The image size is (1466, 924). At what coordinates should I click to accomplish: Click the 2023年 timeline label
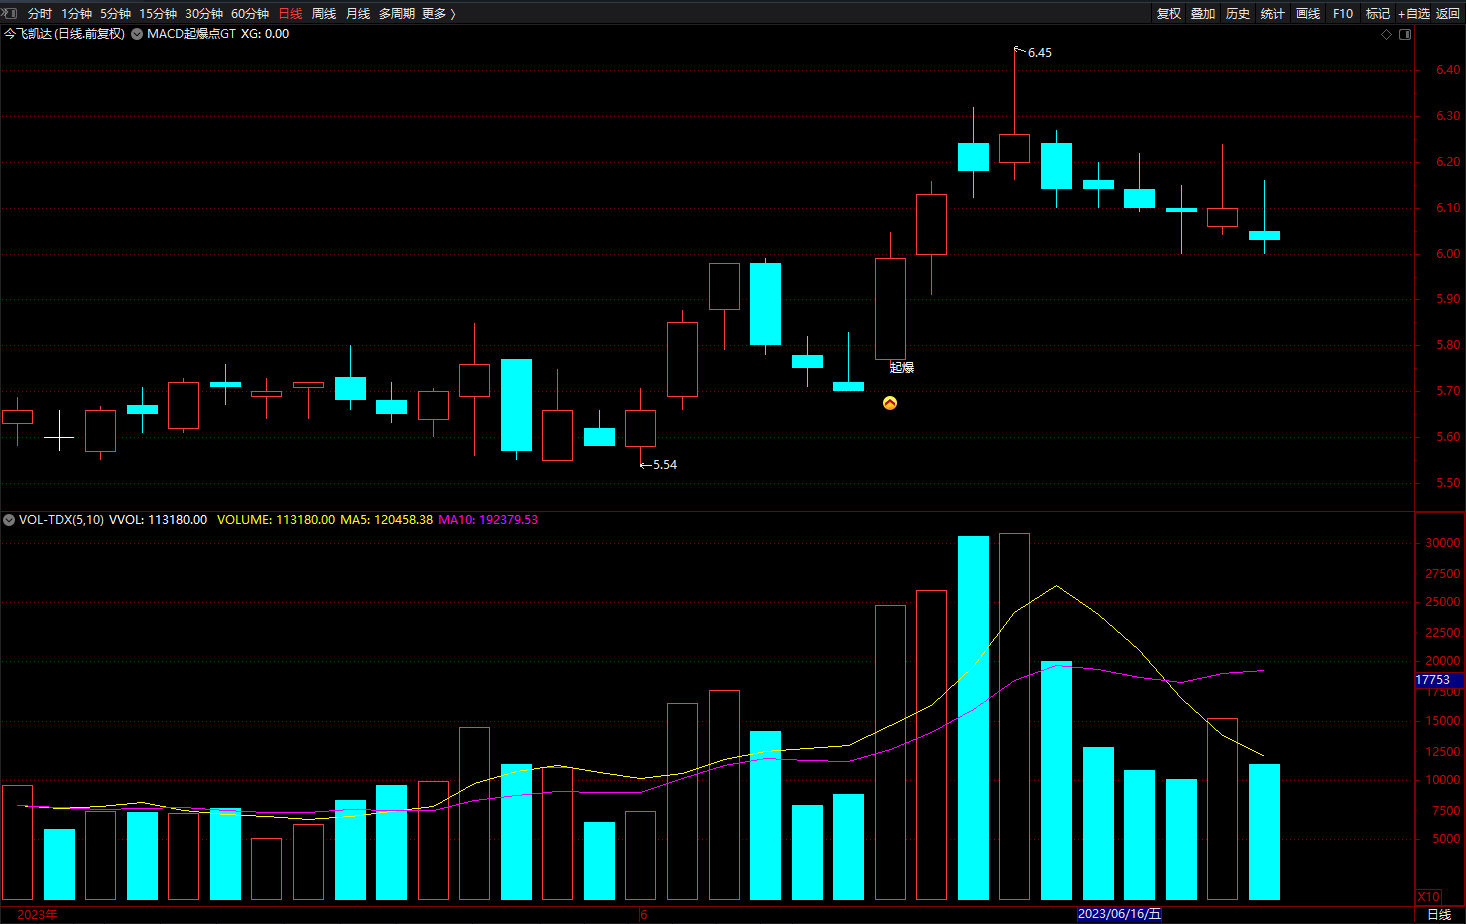[x=37, y=915]
